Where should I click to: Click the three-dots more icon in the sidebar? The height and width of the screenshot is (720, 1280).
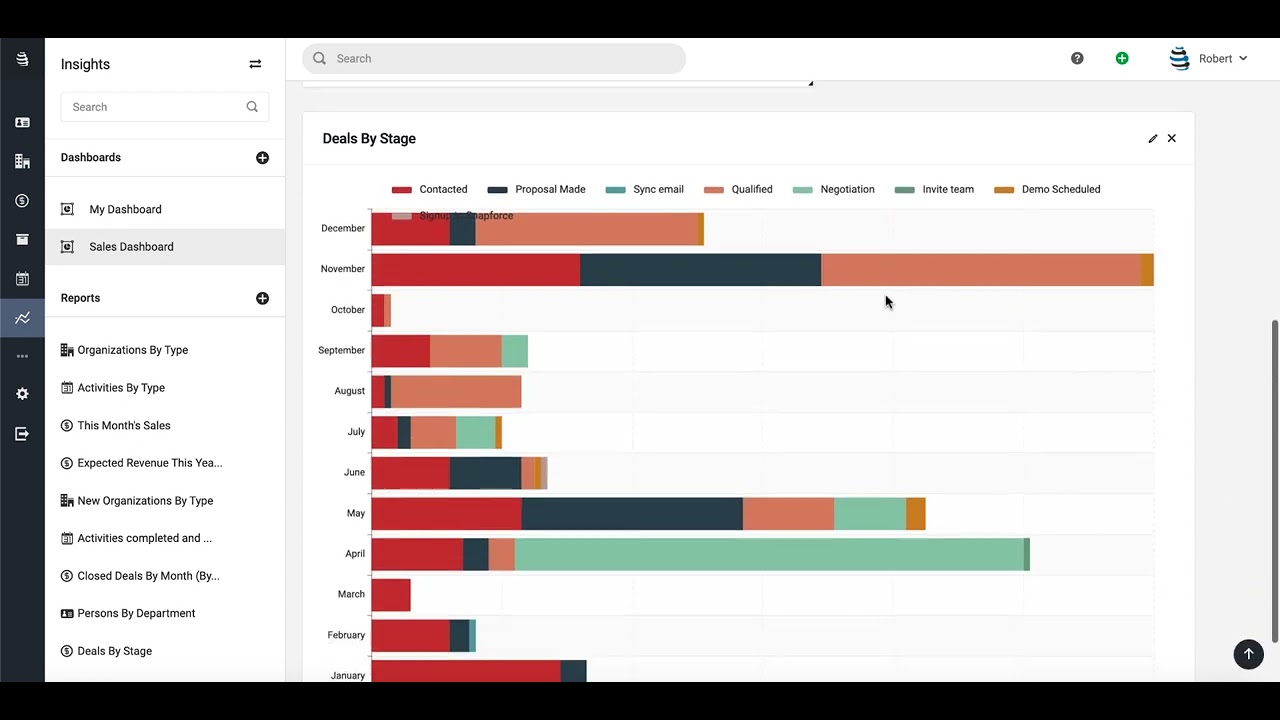[x=22, y=356]
